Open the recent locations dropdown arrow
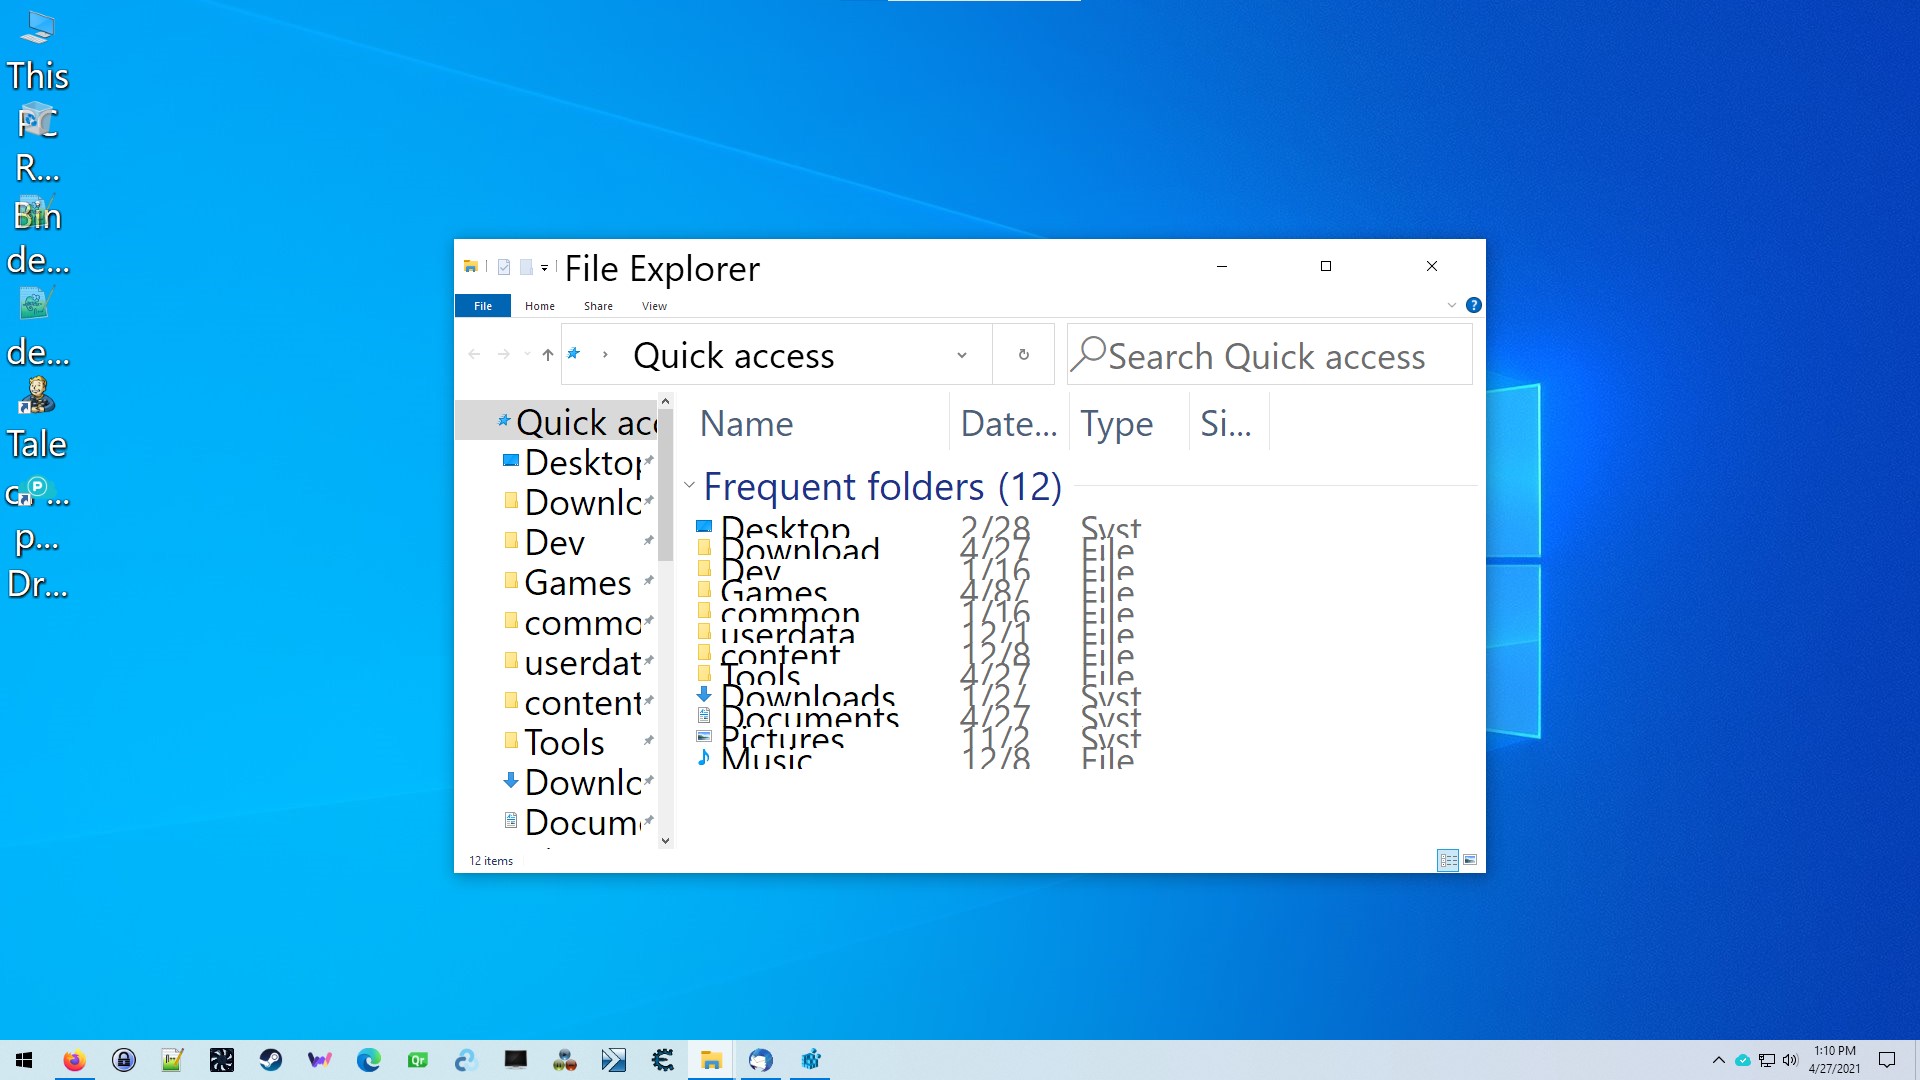 [527, 354]
